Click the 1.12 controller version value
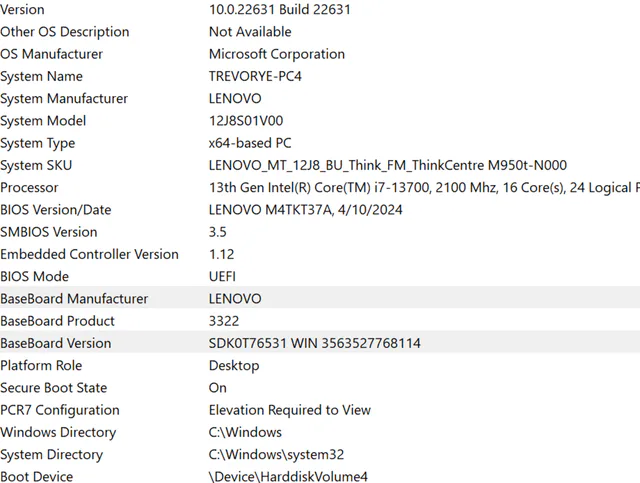Viewport: 640px width, 483px height. [222, 254]
